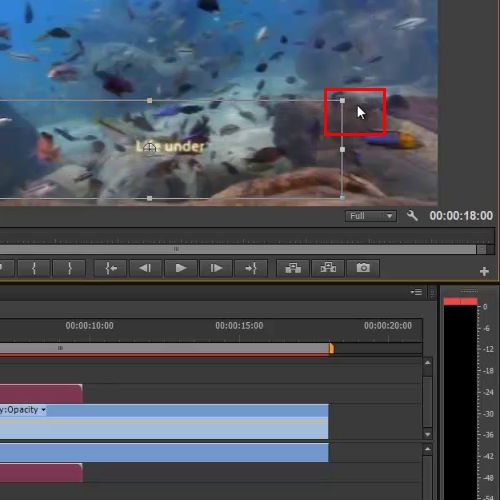Click the orange timeline playhead marker

[x=331, y=348]
